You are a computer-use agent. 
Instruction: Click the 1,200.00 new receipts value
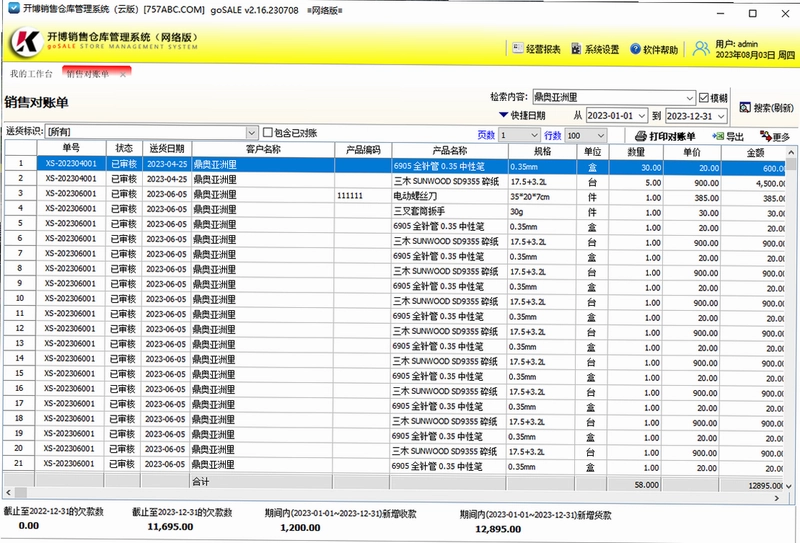tap(301, 528)
